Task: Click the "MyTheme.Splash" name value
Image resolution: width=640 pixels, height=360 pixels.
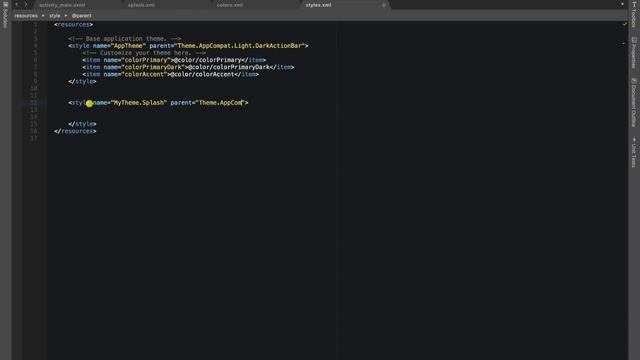Action: coord(139,102)
